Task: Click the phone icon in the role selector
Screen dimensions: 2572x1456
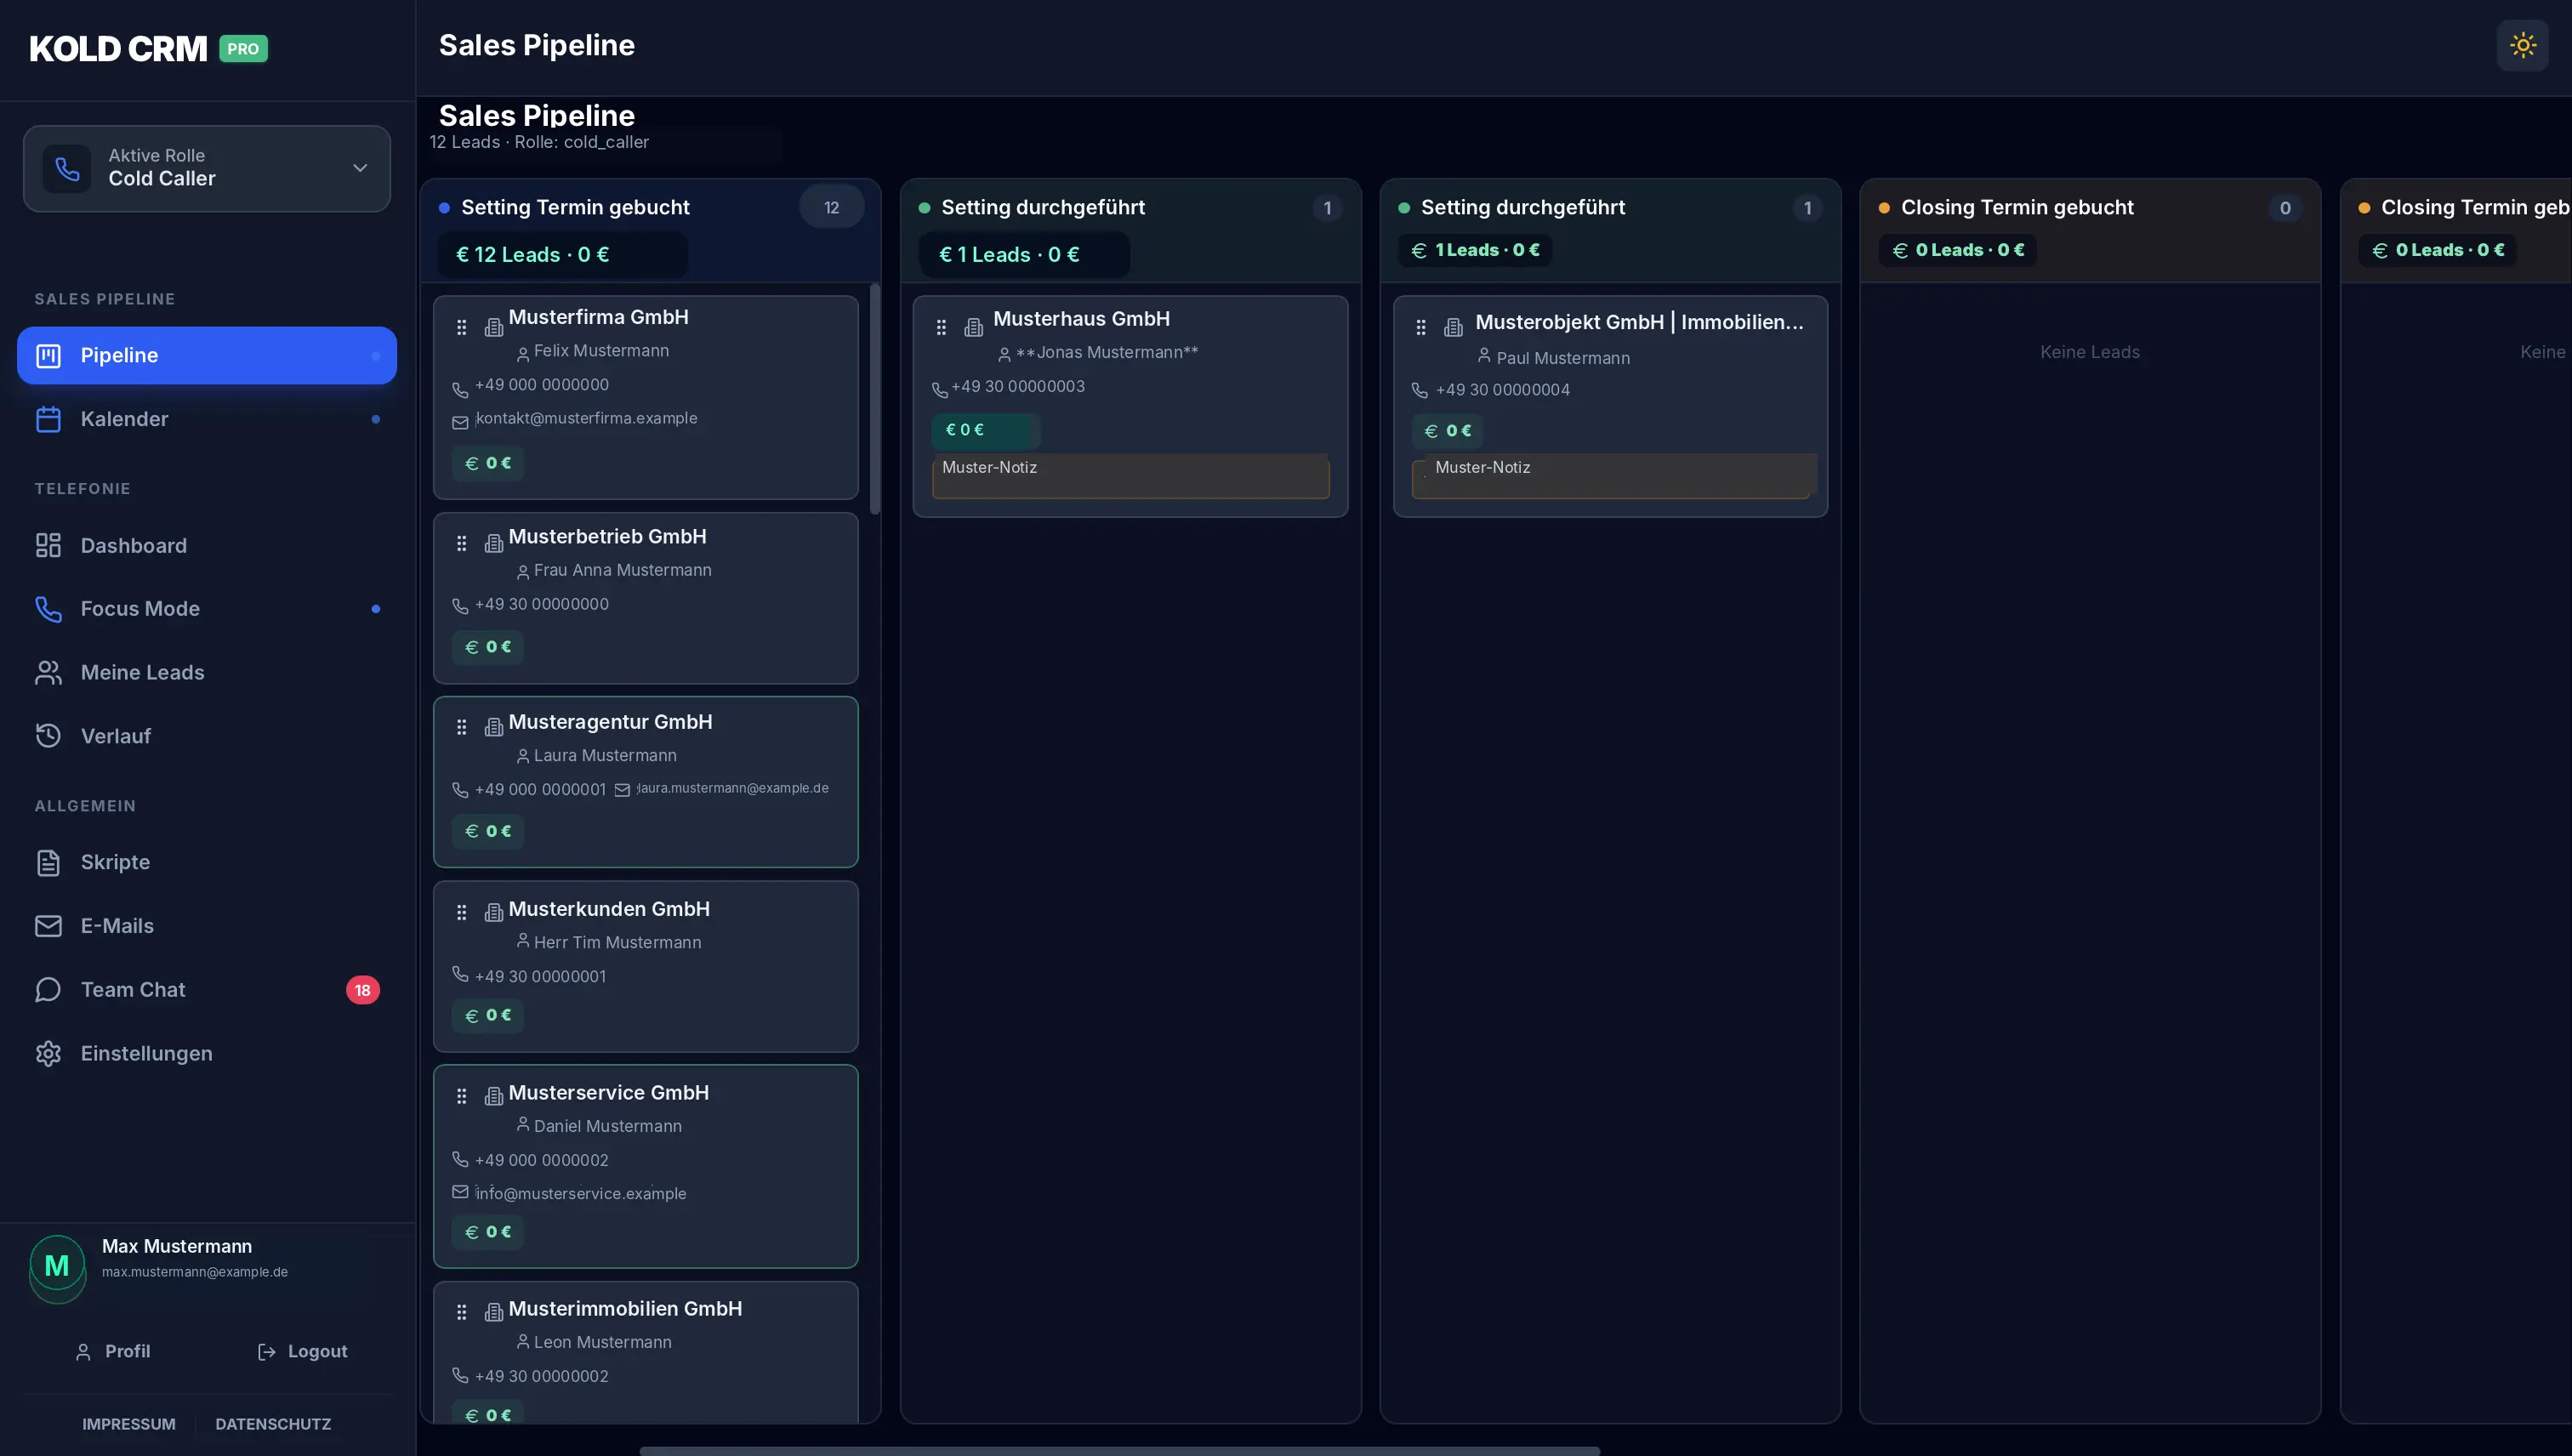Action: 67,168
